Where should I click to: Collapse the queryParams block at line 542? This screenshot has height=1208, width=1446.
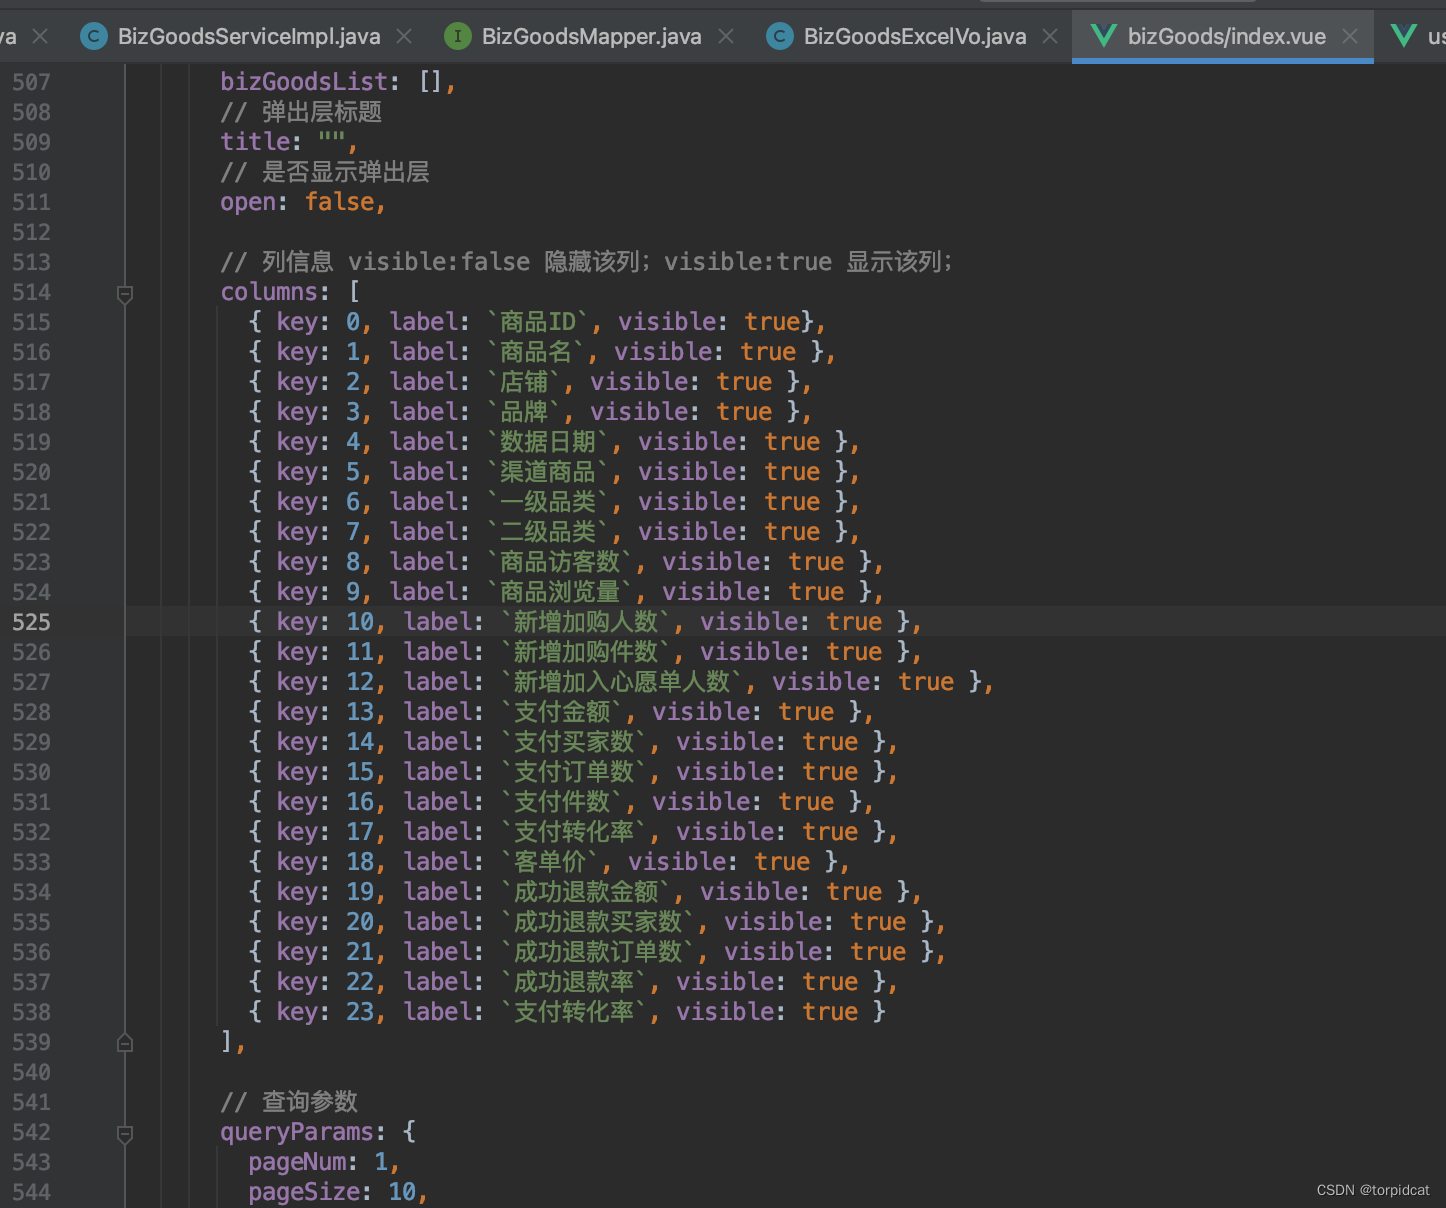pos(124,1134)
